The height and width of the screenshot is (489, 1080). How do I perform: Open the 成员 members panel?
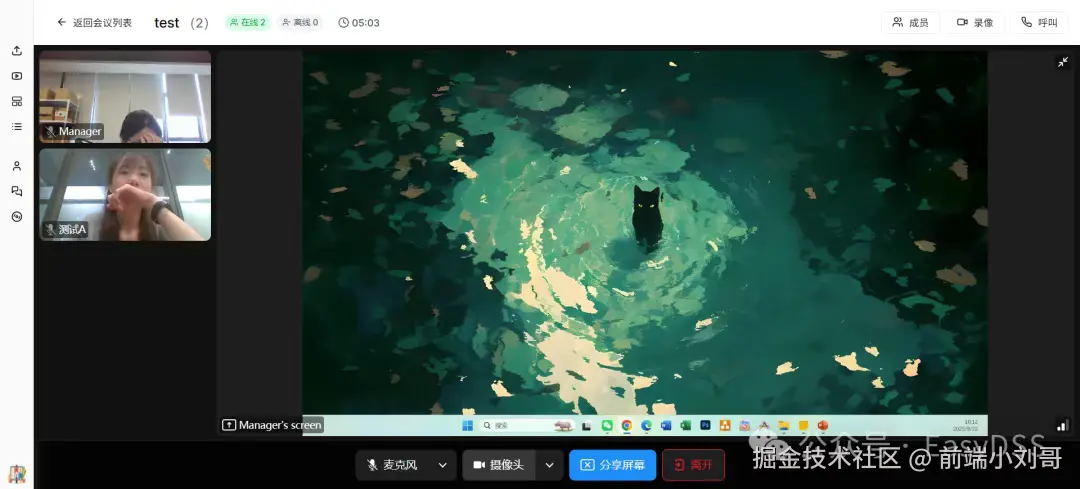tap(910, 23)
